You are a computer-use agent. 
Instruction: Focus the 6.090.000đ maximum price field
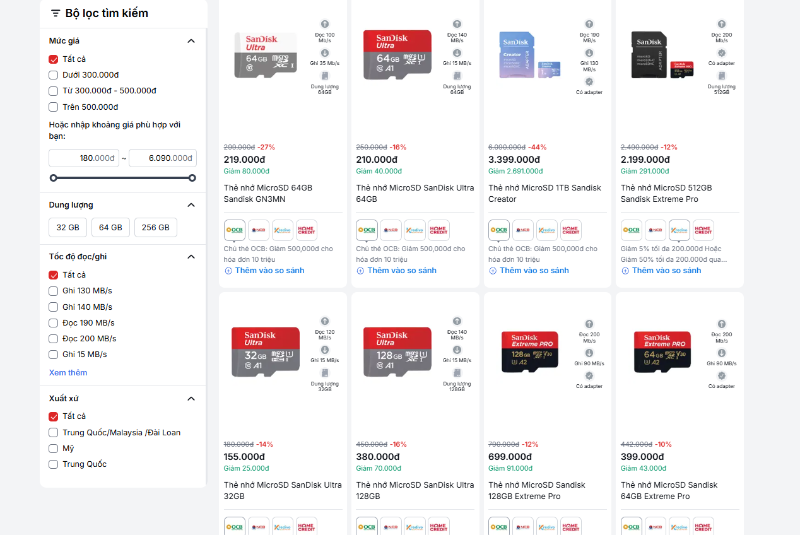[x=163, y=158]
